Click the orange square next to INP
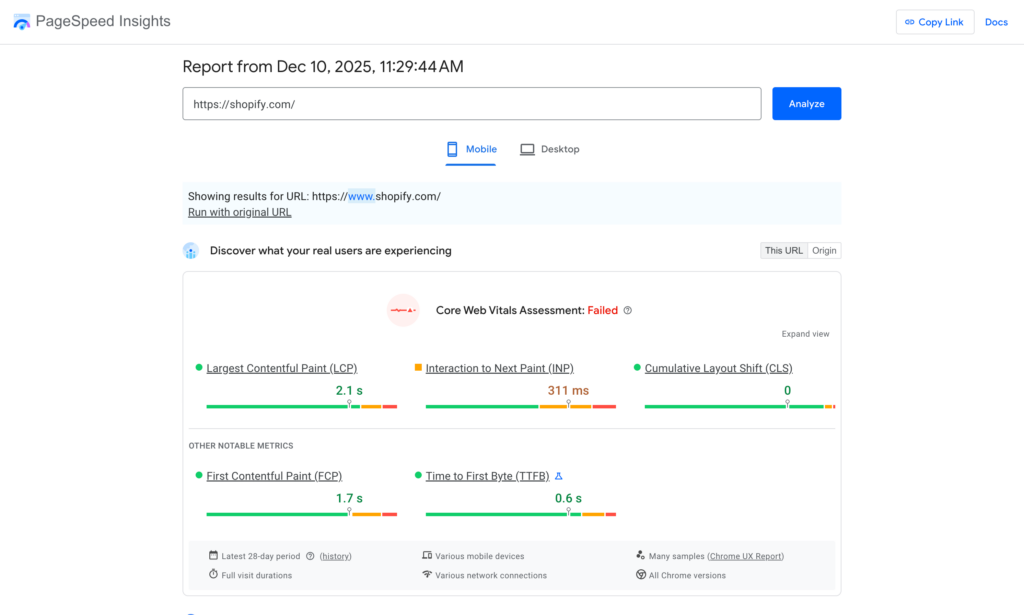Viewport: 1024px width, 615px height. pos(418,368)
